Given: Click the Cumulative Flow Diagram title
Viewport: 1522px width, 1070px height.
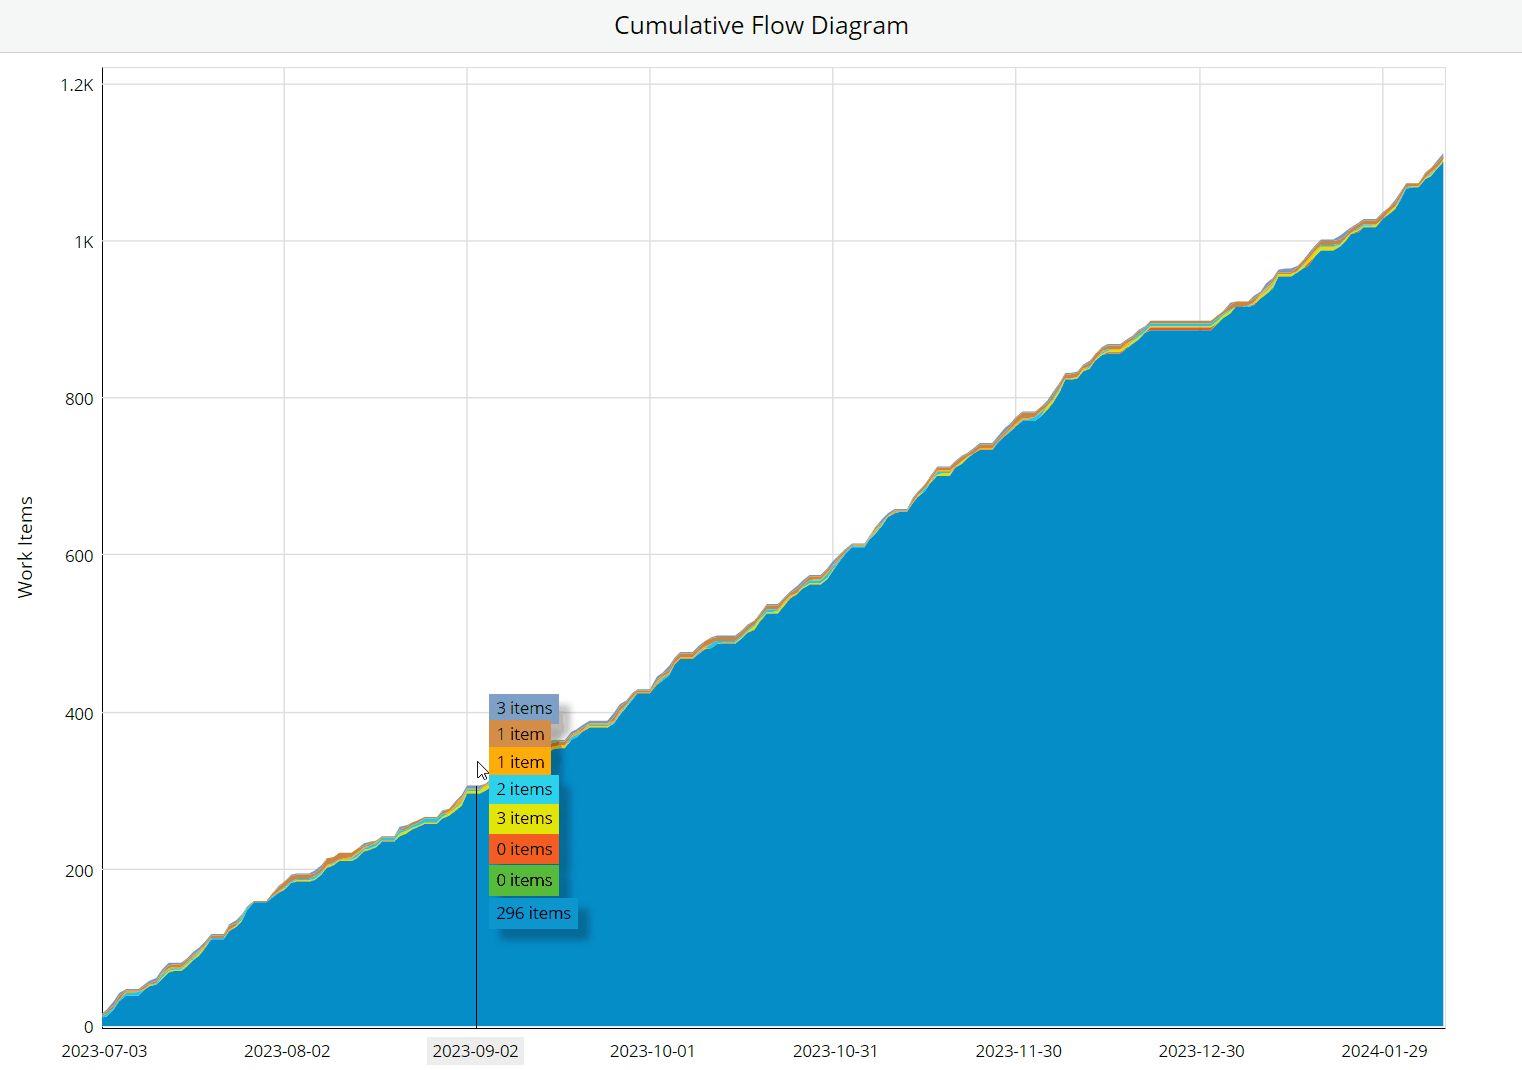Looking at the screenshot, I should 761,25.
